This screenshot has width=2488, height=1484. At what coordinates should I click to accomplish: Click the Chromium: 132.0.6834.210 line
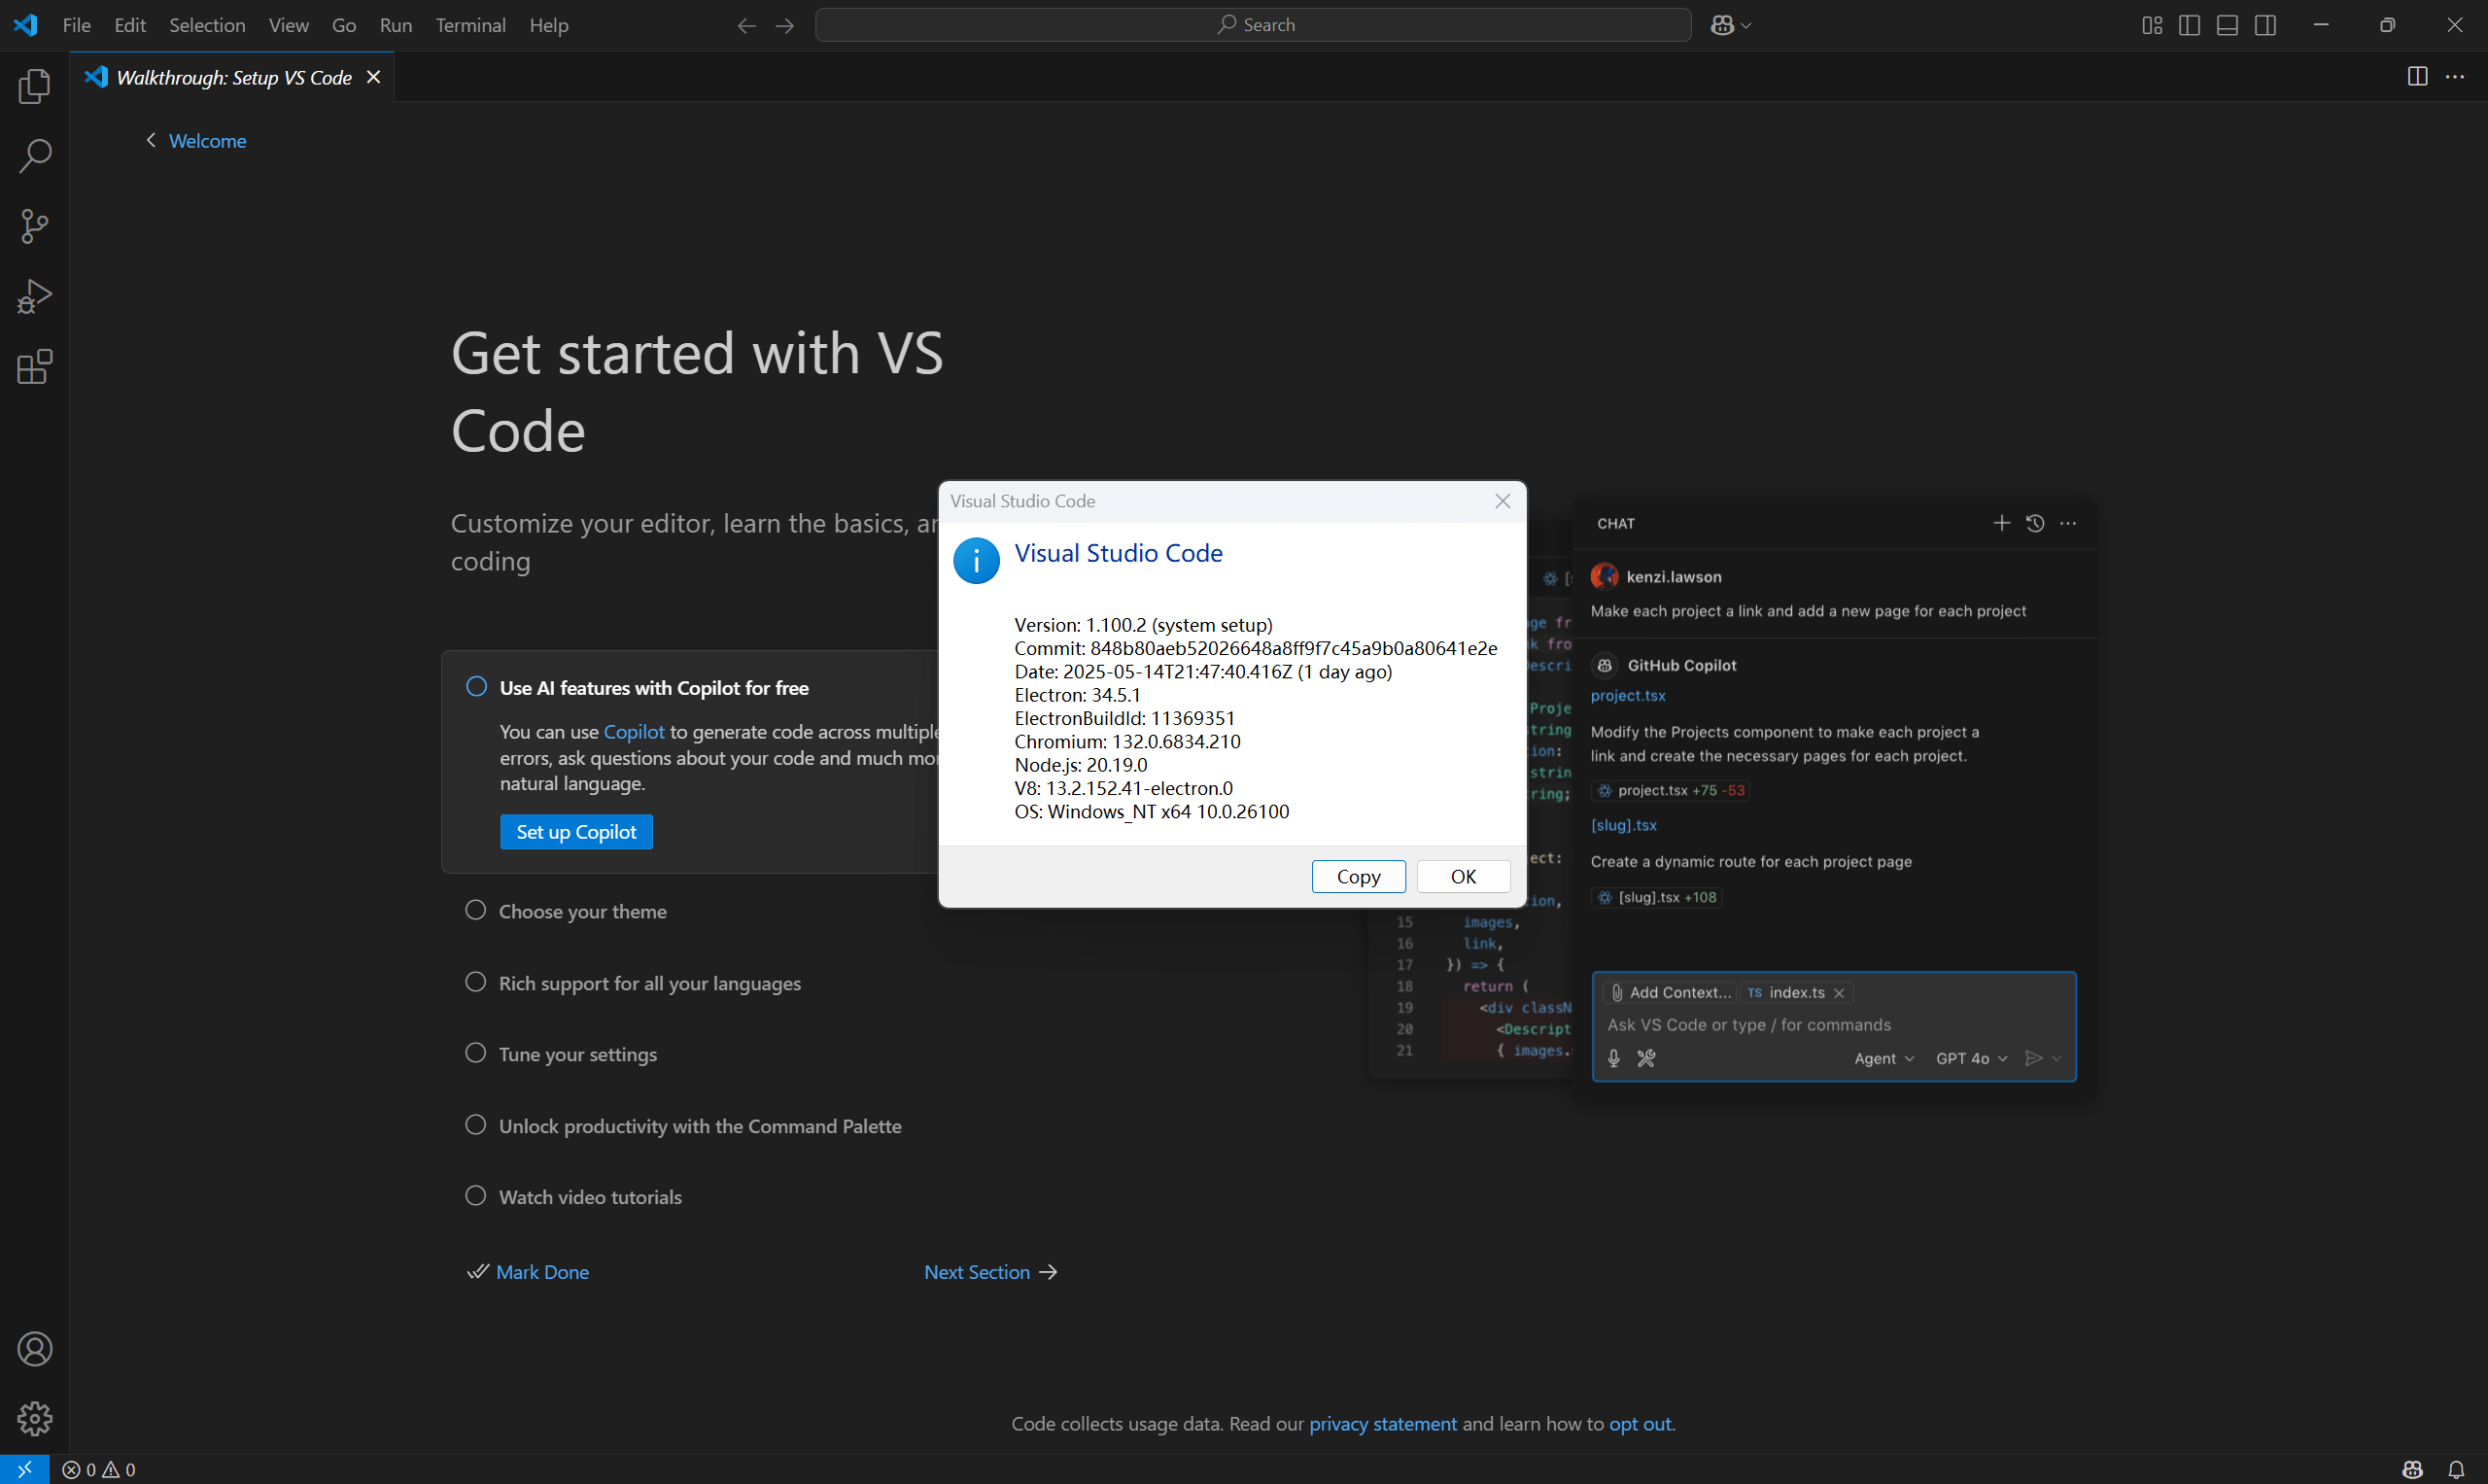click(1127, 741)
